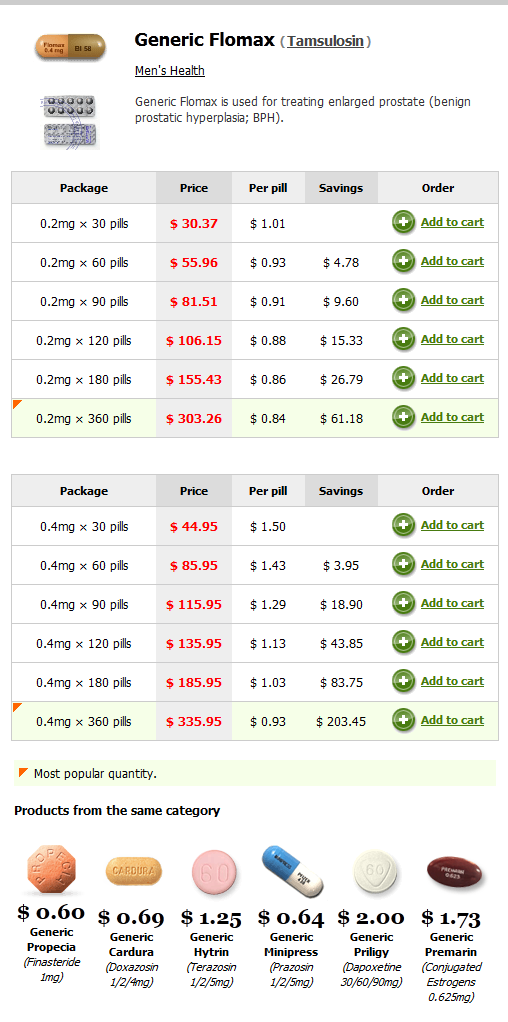This screenshot has height=1022, width=508.
Task: Add 0.4mg × 120 pills to cart
Action: point(452,642)
